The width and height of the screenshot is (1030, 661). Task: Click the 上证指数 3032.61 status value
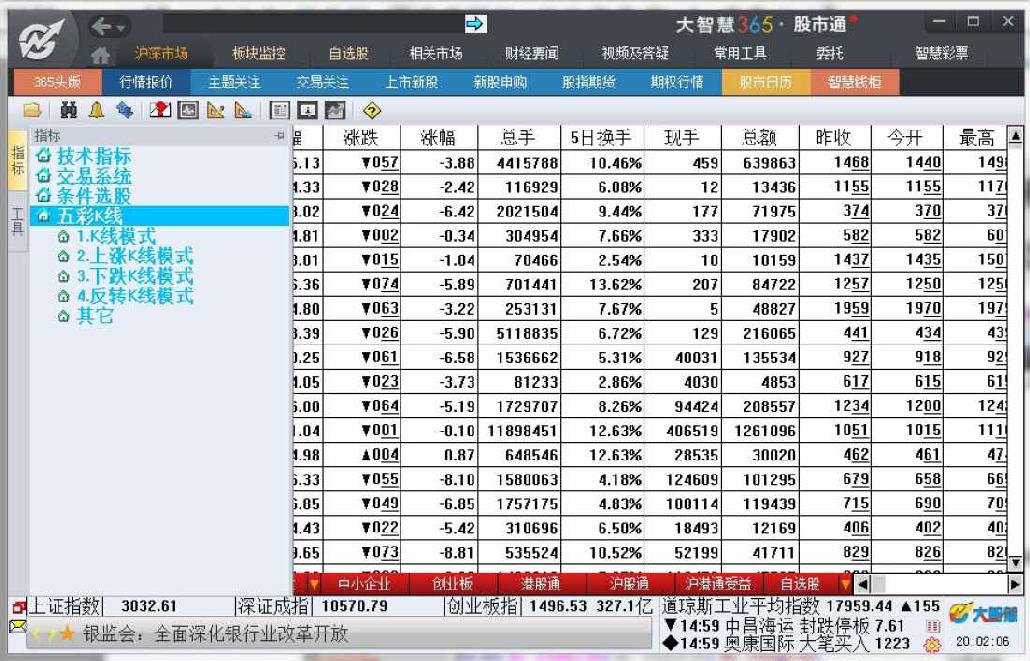(150, 606)
